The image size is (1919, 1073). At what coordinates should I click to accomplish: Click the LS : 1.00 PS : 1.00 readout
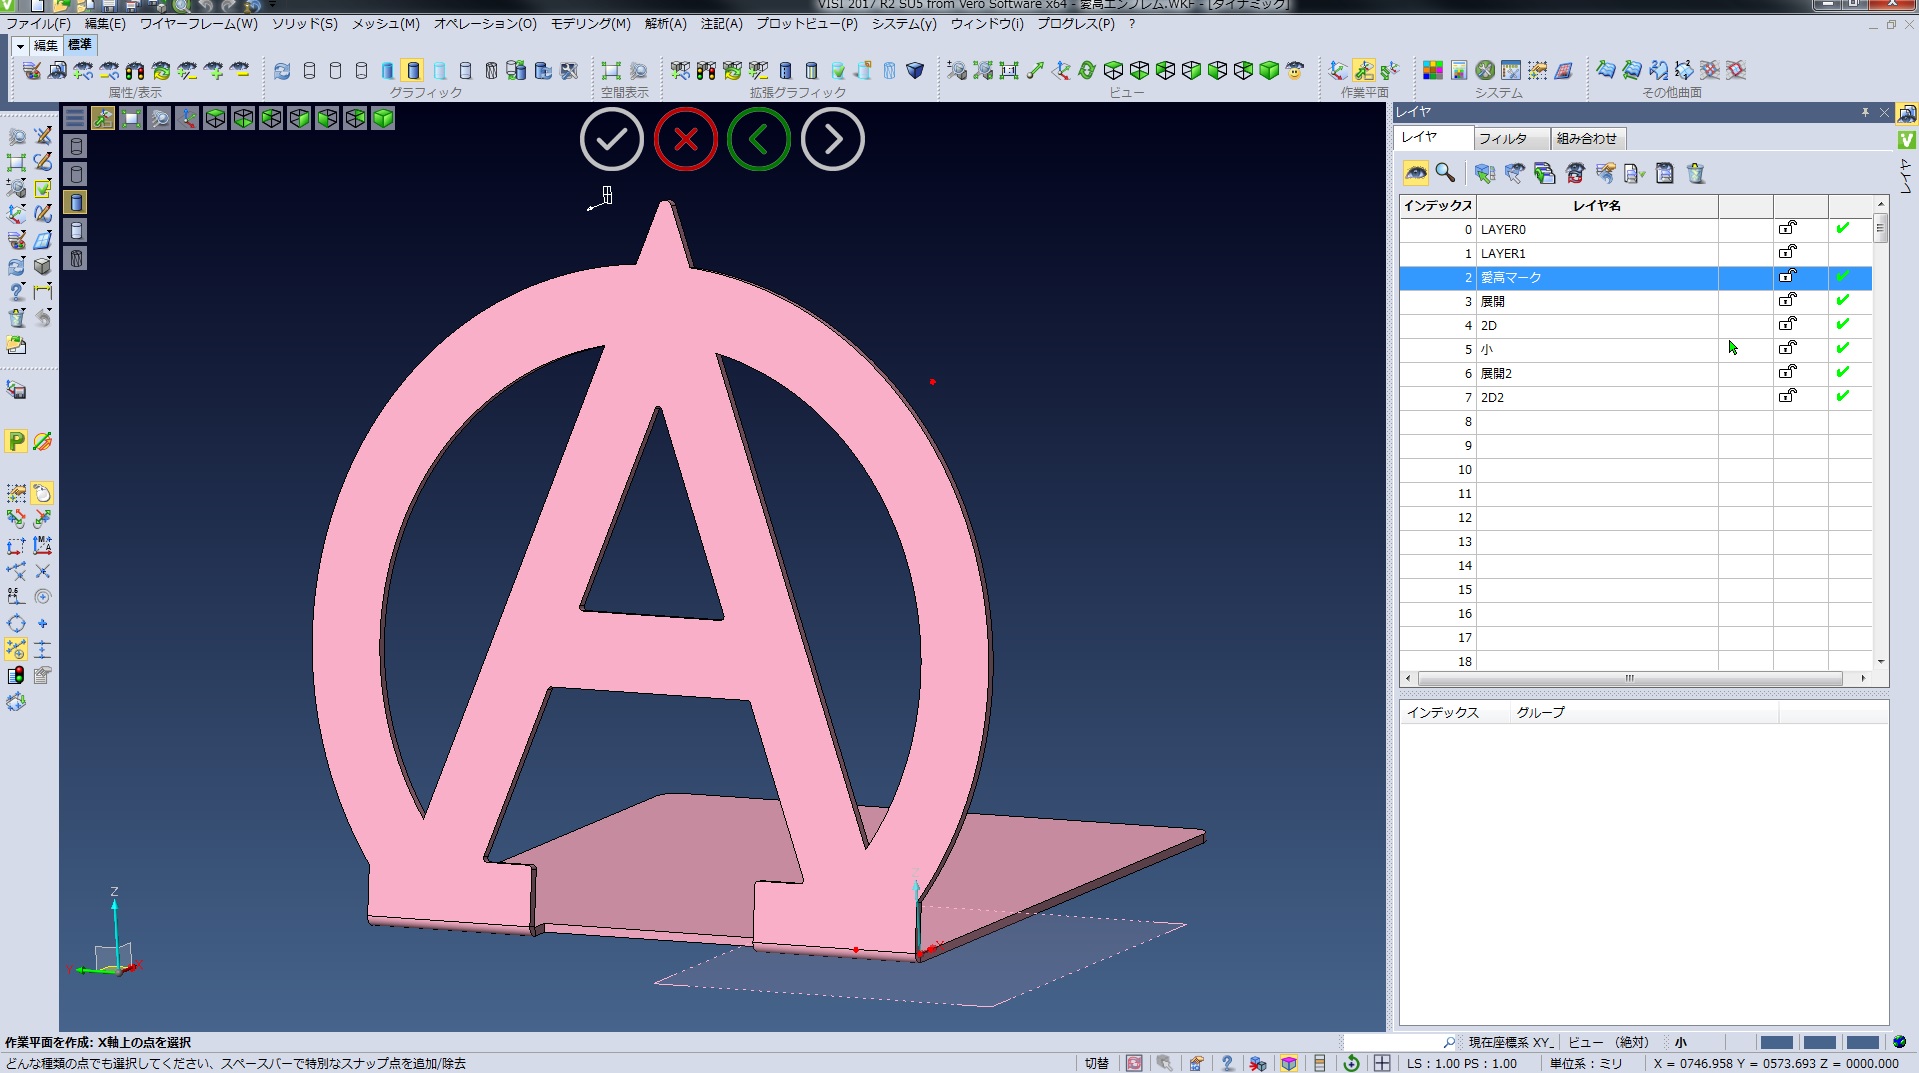(1462, 1063)
